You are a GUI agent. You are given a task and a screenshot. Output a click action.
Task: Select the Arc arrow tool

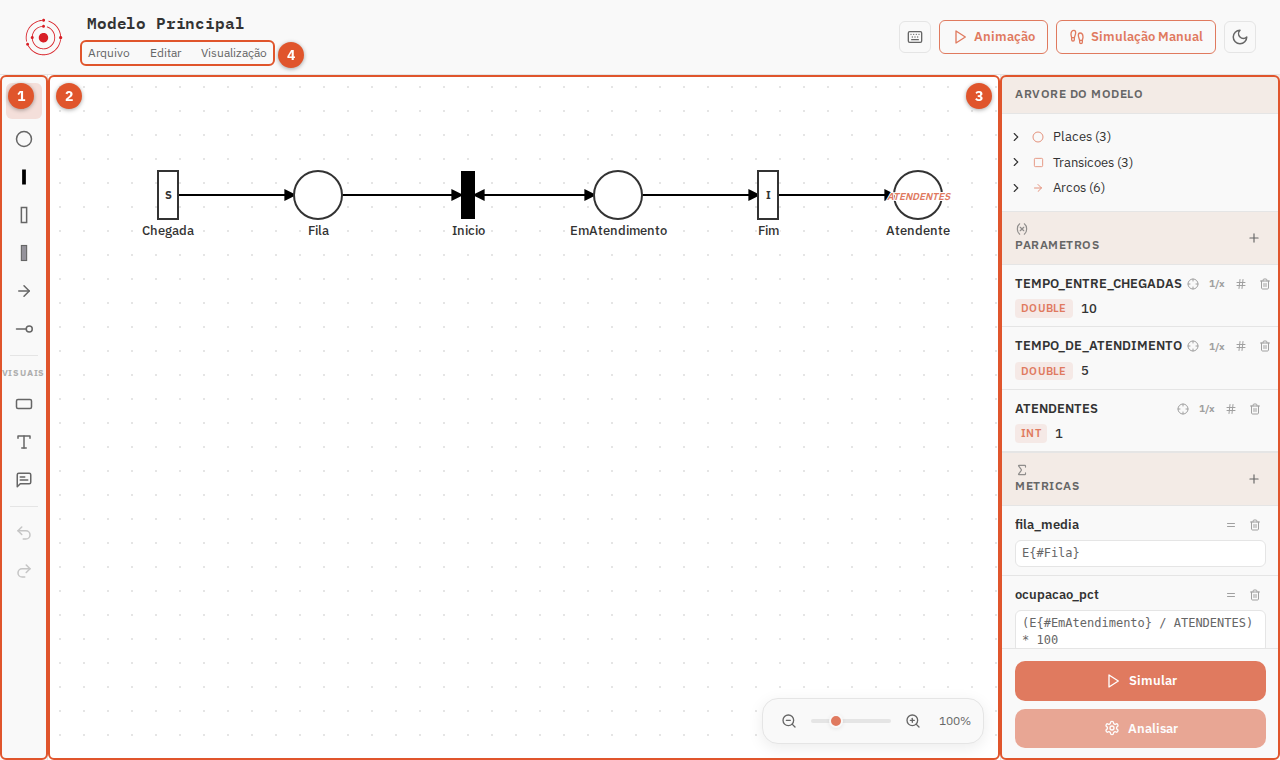click(24, 291)
